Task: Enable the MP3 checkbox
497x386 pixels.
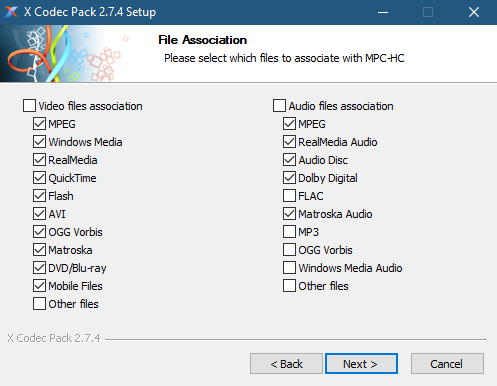Action: click(289, 232)
